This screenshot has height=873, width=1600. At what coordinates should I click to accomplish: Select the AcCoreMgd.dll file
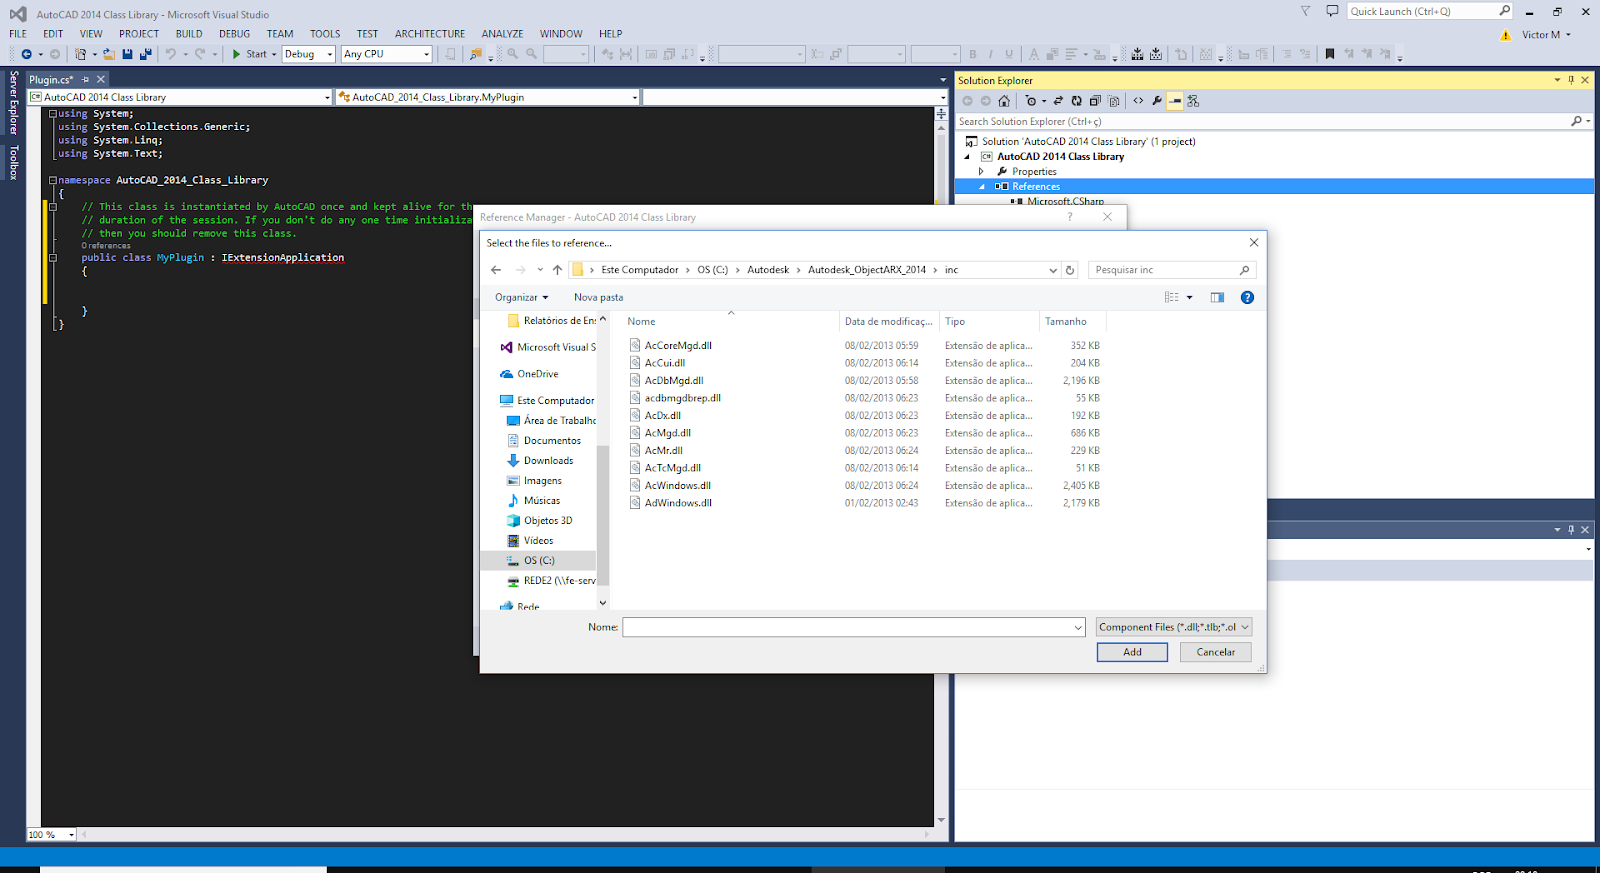(678, 345)
